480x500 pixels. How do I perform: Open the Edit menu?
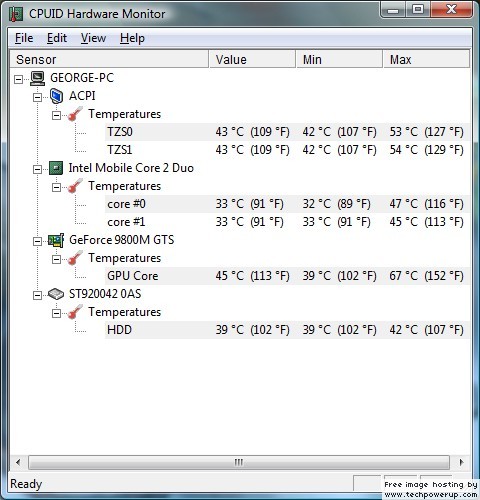click(x=57, y=38)
